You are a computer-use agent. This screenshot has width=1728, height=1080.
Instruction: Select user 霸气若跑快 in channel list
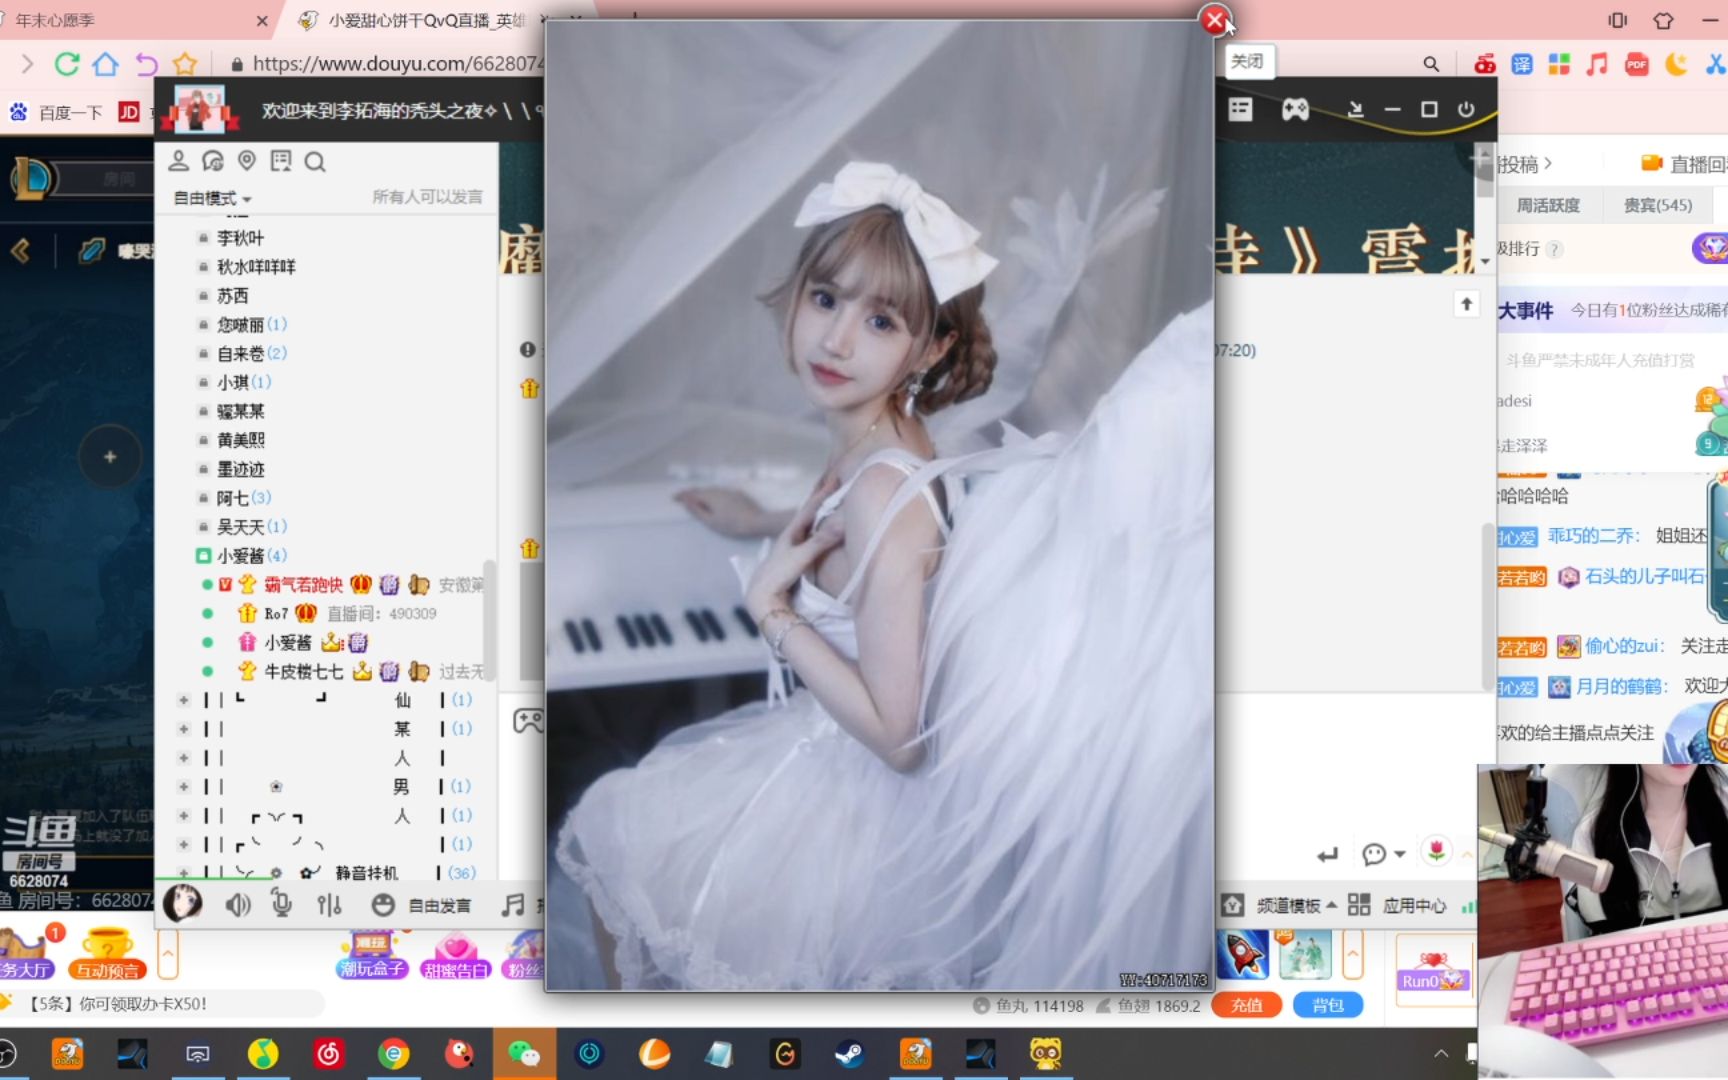click(303, 584)
